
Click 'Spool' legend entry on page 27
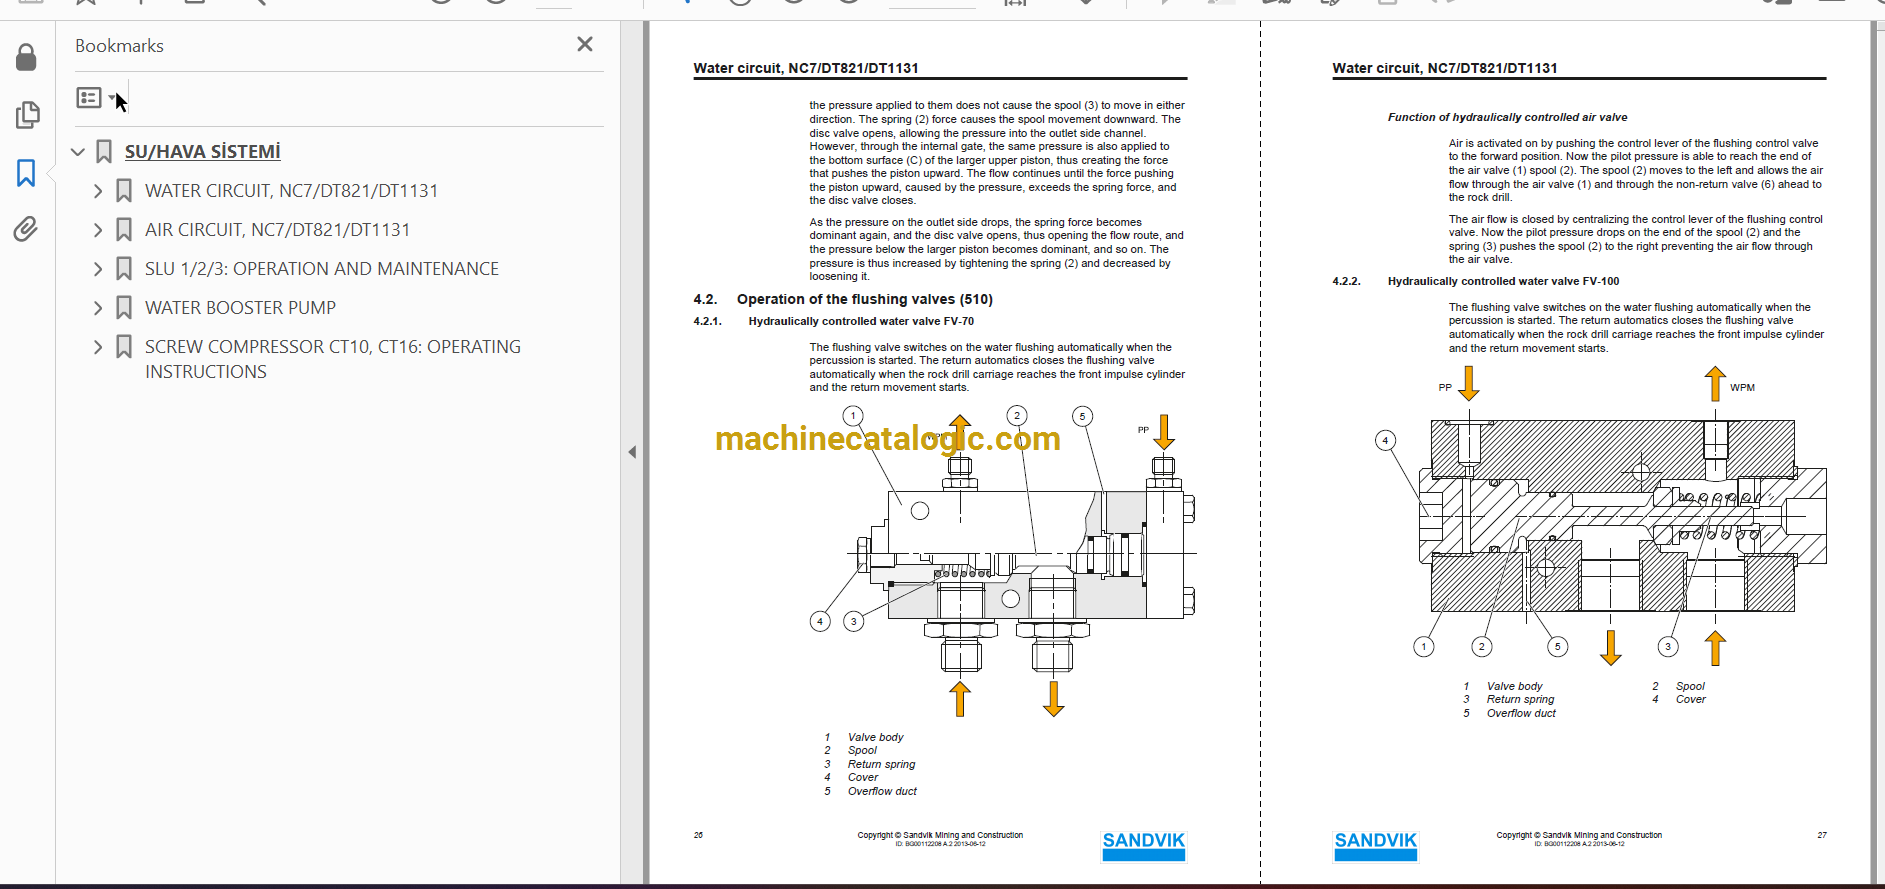pyautogui.click(x=1690, y=686)
